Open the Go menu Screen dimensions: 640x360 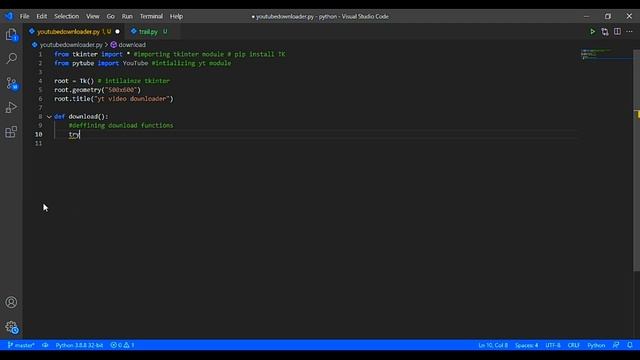pyautogui.click(x=111, y=16)
